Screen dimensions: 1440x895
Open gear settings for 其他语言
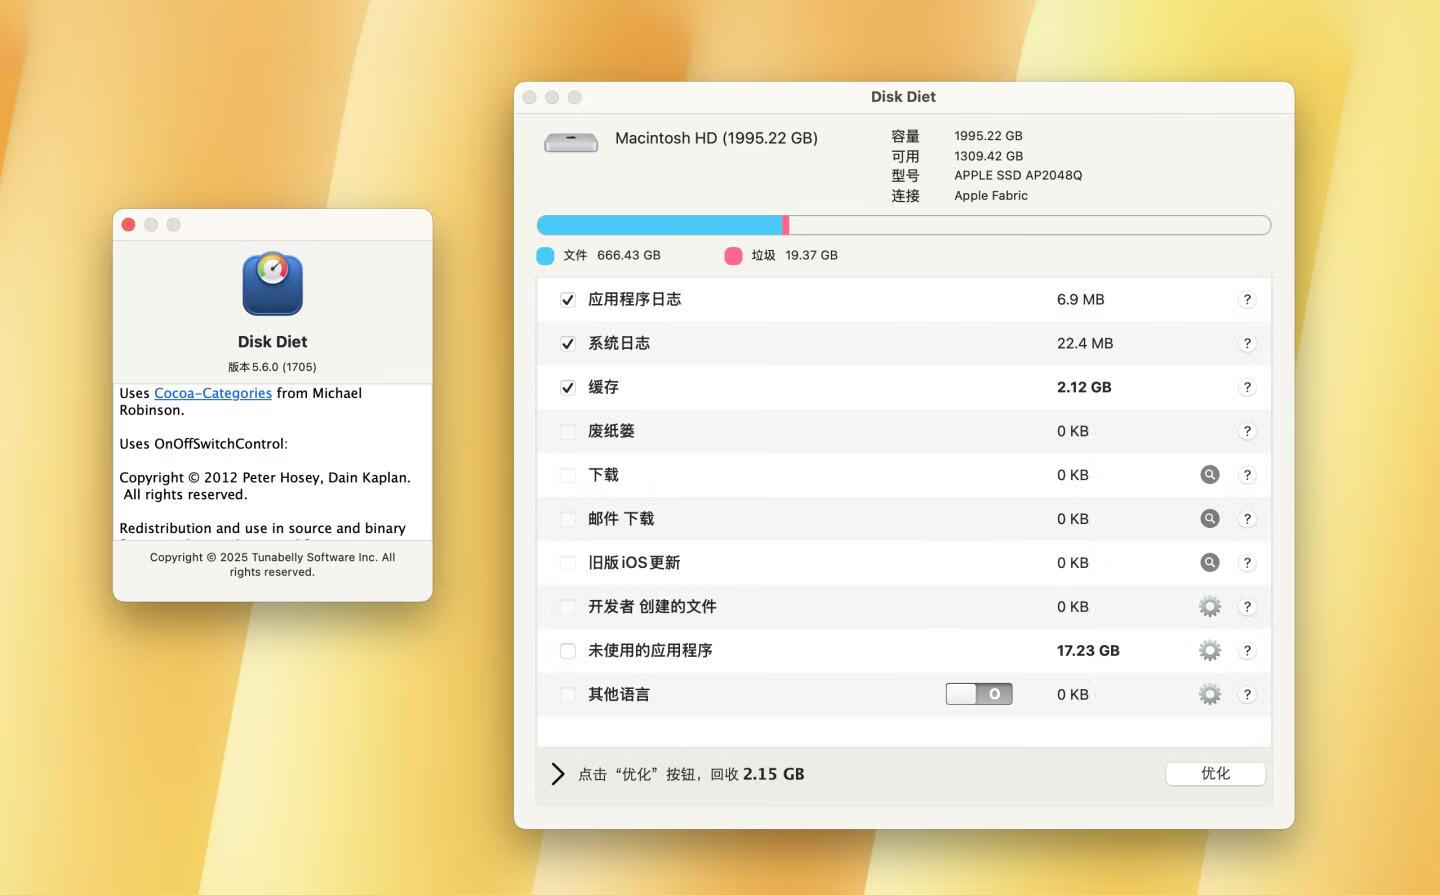[x=1210, y=694]
